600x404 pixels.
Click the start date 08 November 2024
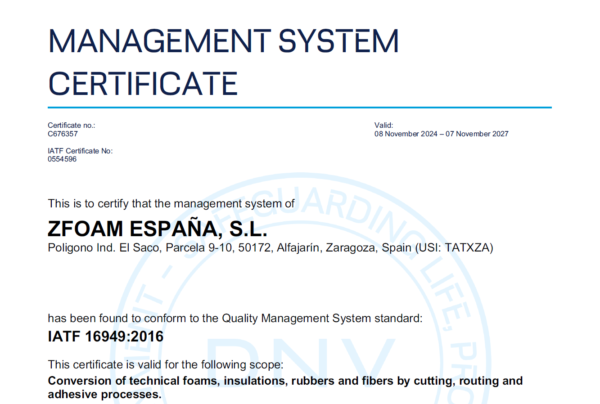pos(408,133)
